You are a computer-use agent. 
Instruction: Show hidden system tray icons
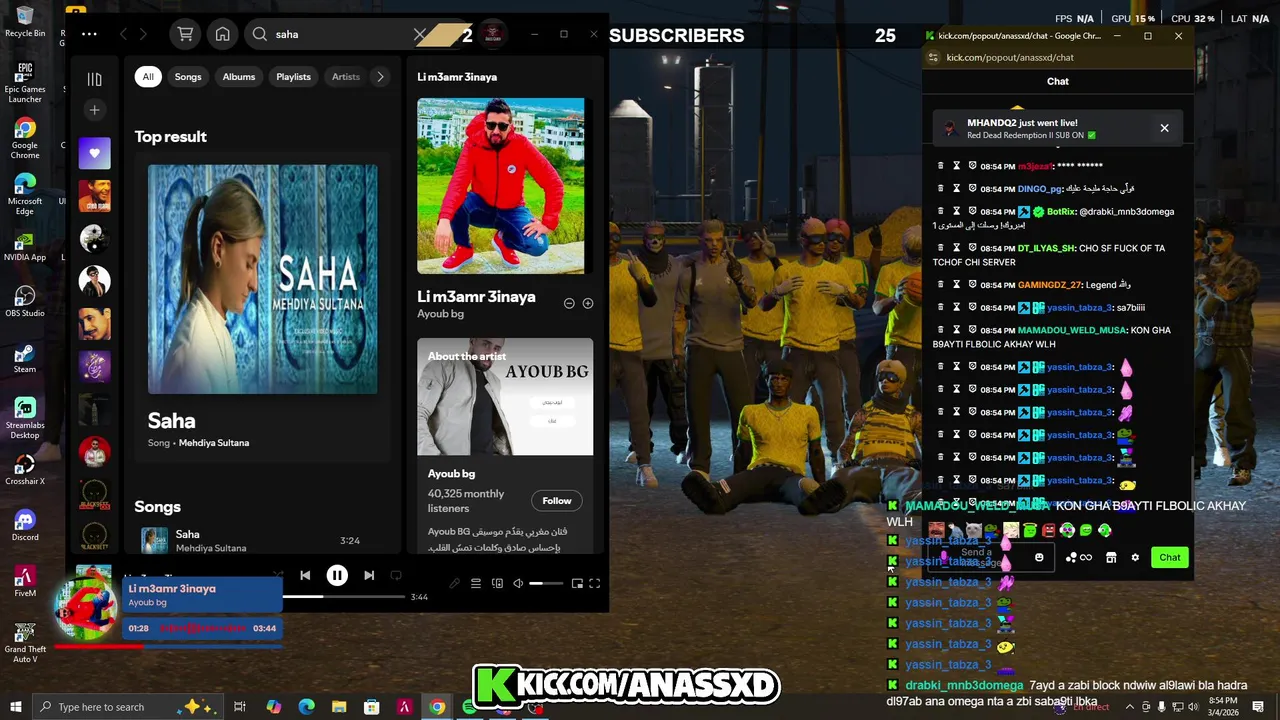(x=1130, y=707)
